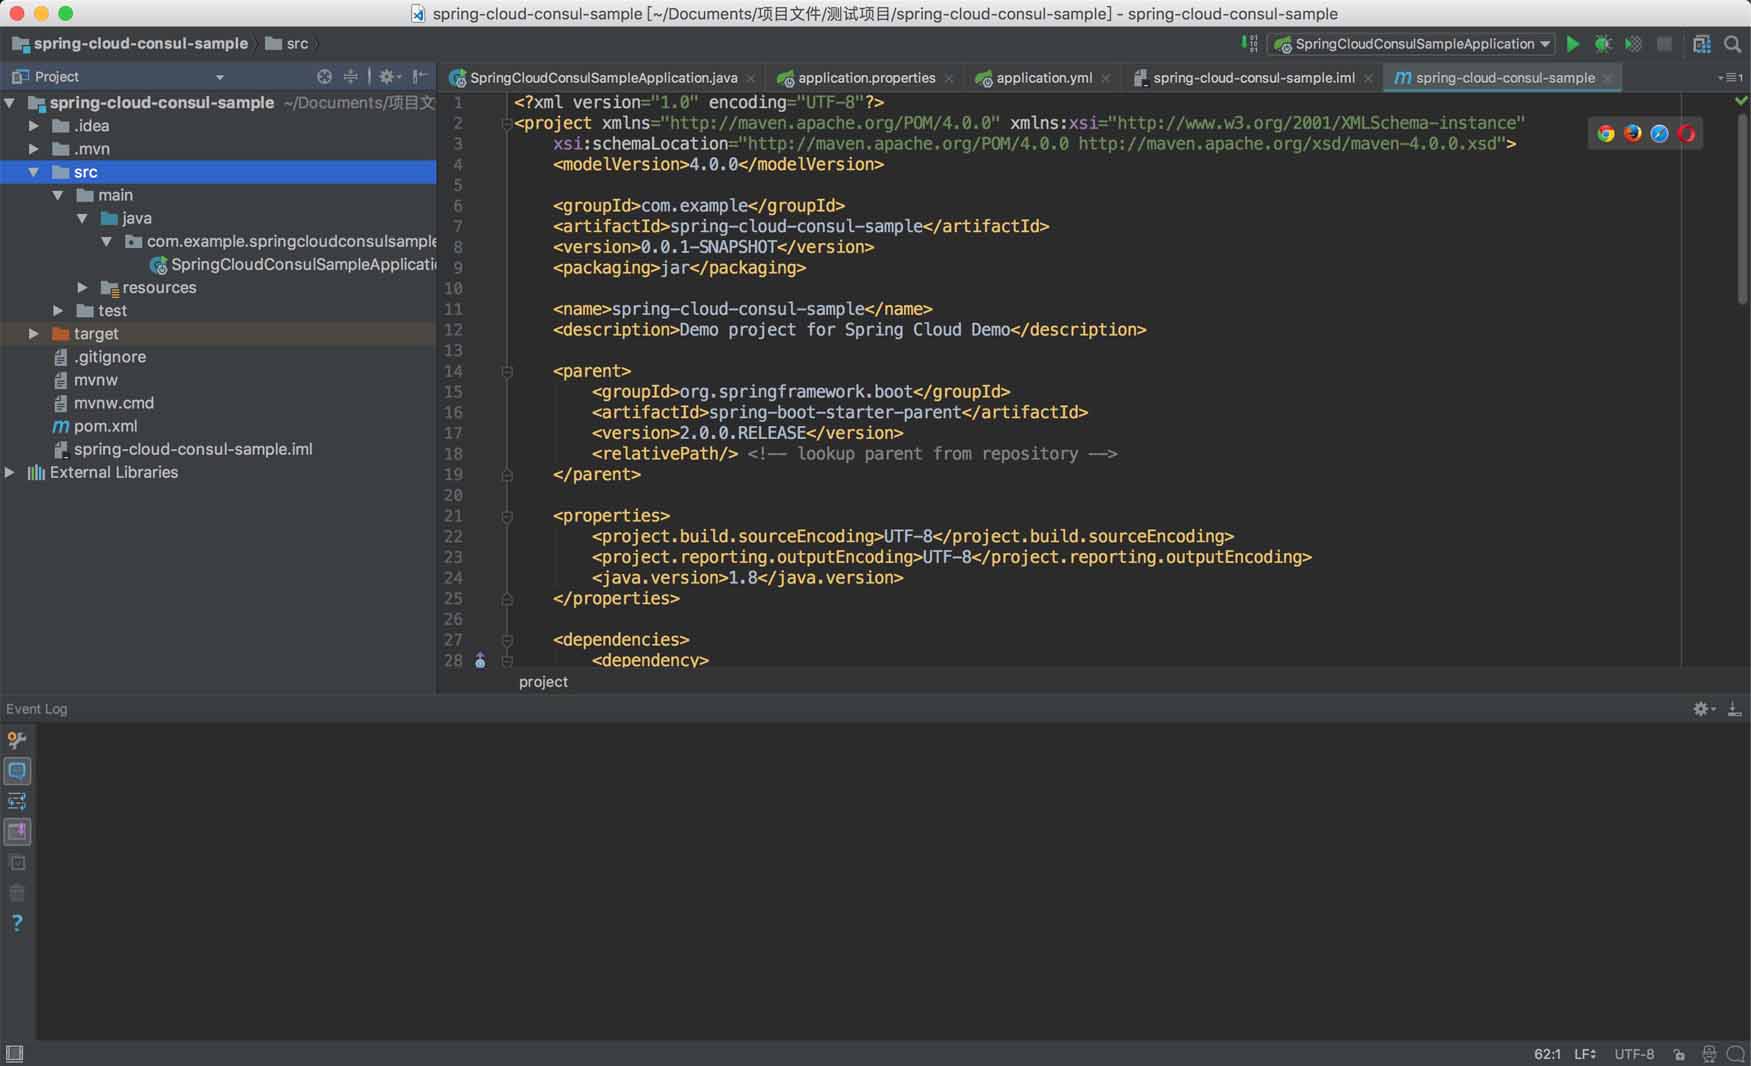Switch to the application.yml tab
Viewport: 1751px width, 1066px height.
pos(1043,78)
